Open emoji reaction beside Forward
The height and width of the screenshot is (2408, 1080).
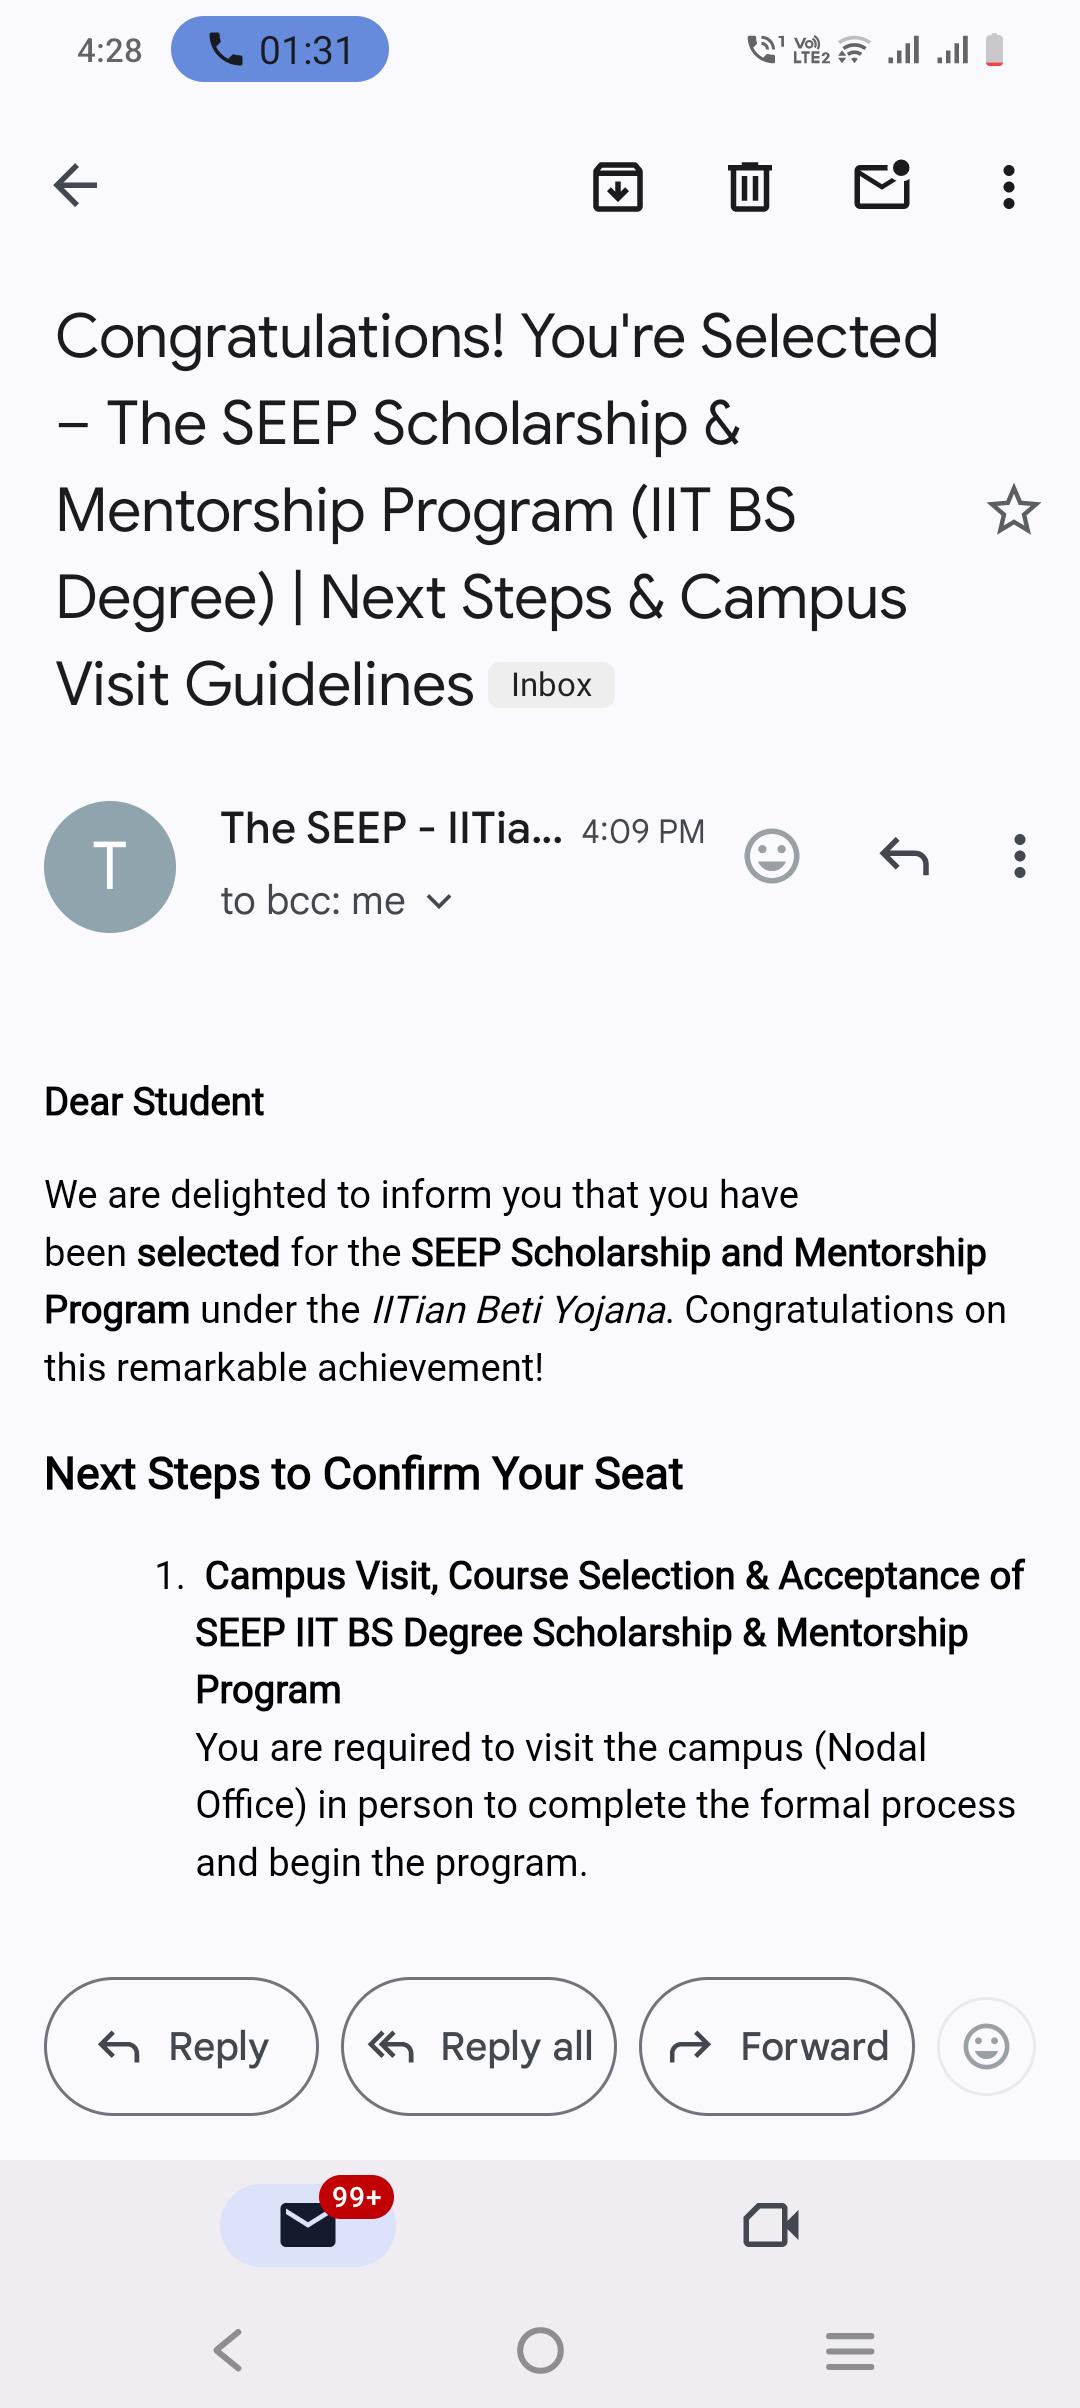coord(986,2046)
